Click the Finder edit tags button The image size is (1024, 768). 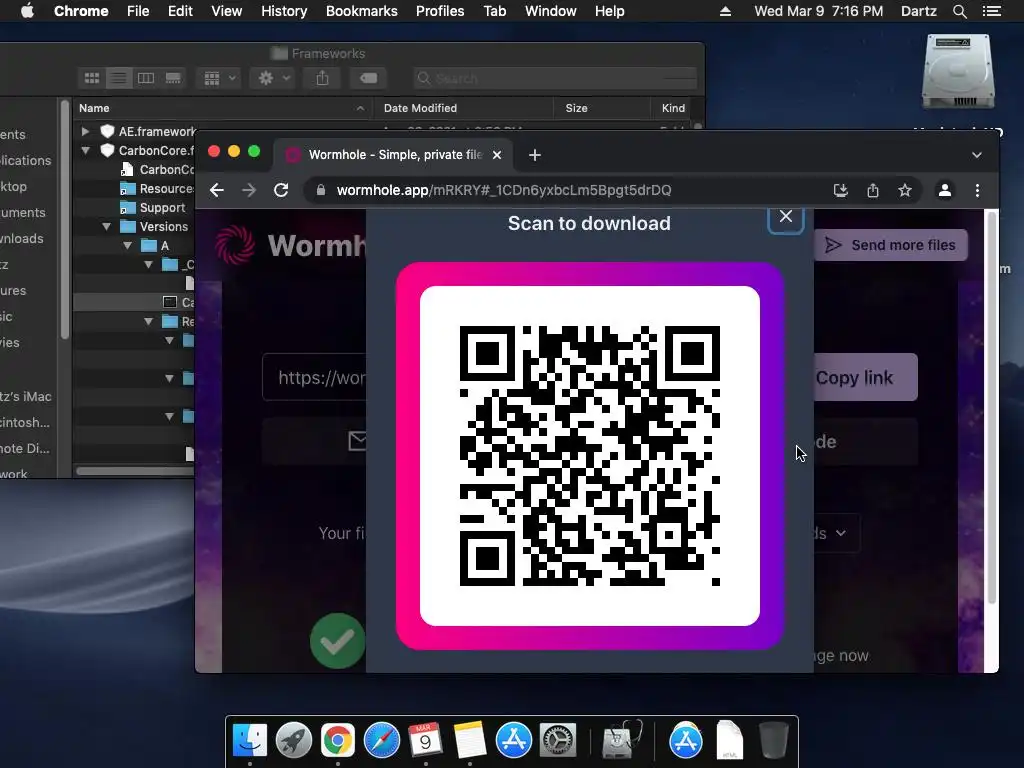tap(368, 78)
